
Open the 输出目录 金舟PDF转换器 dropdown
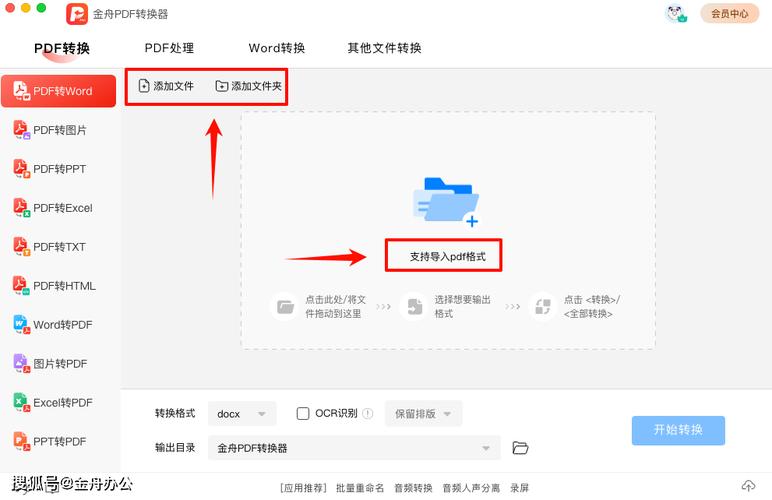pyautogui.click(x=354, y=448)
